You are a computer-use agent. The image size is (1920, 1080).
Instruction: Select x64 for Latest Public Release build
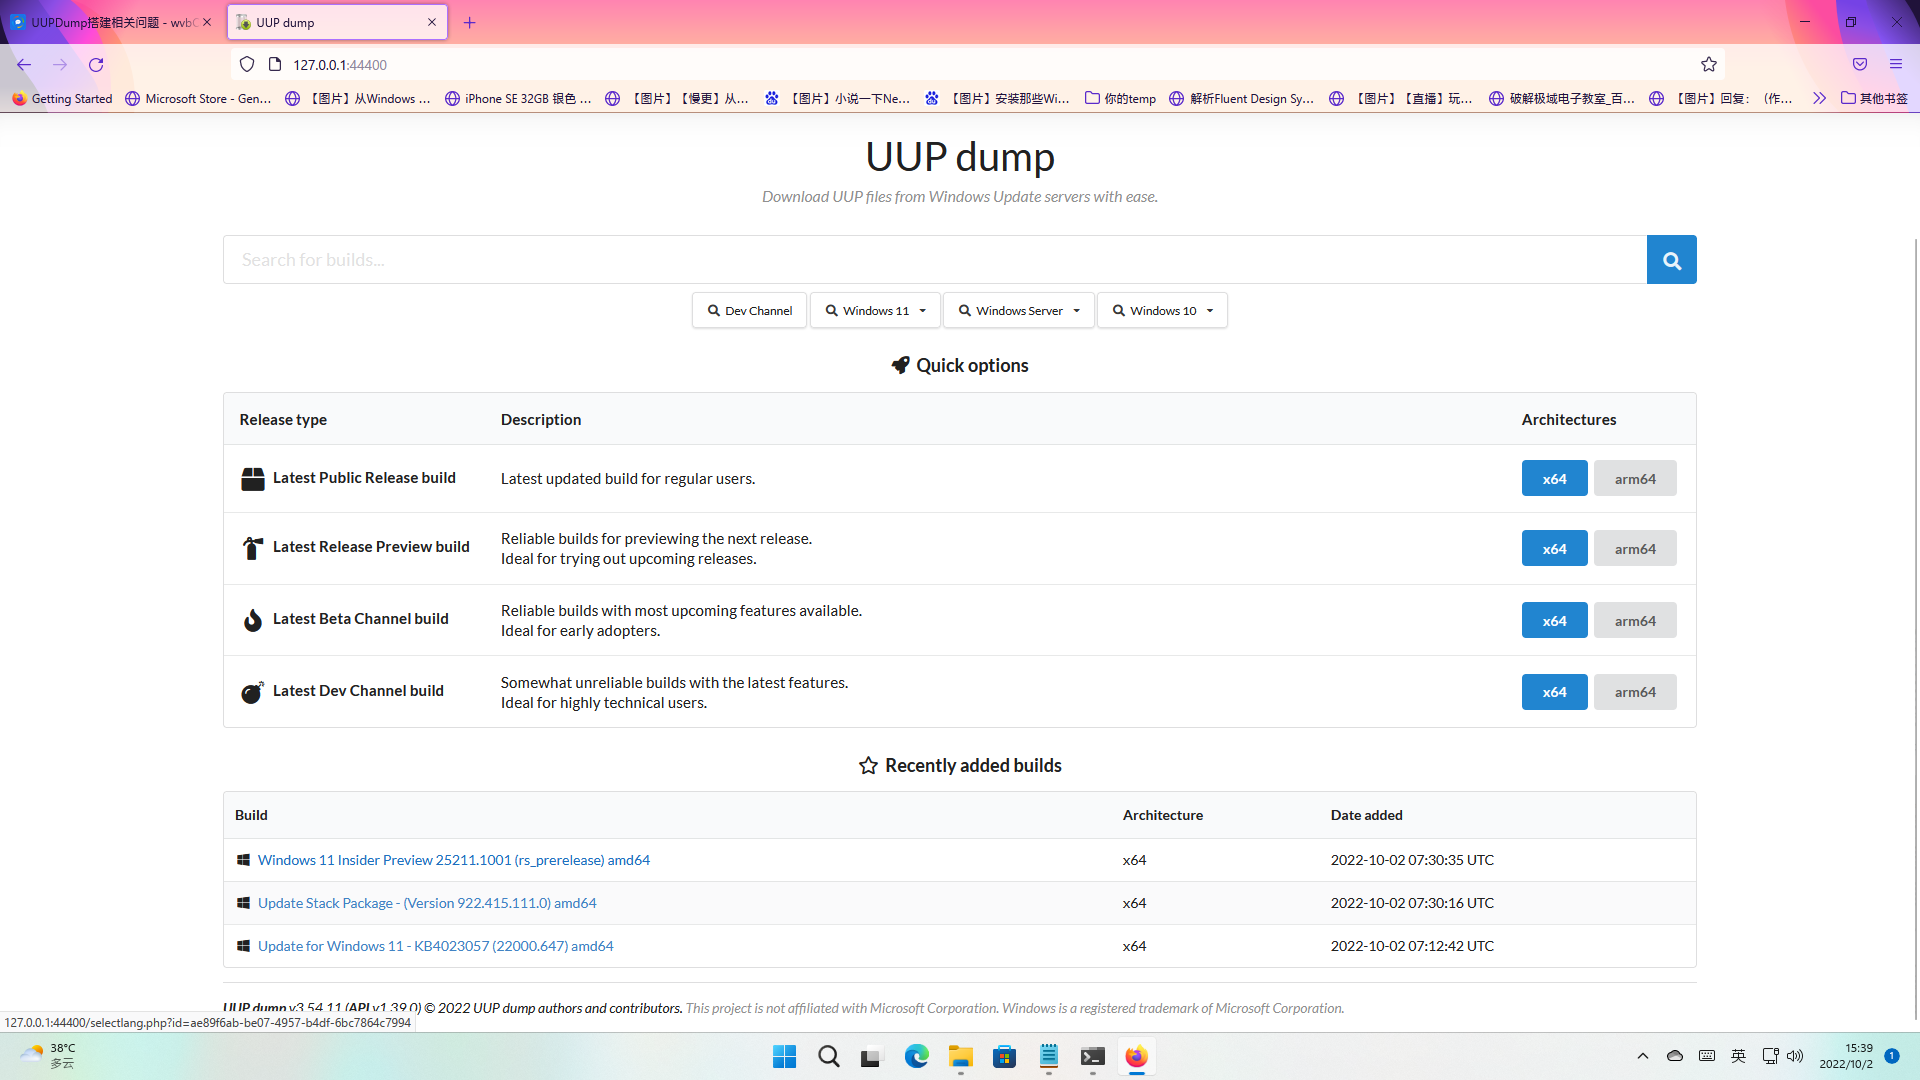tap(1554, 479)
